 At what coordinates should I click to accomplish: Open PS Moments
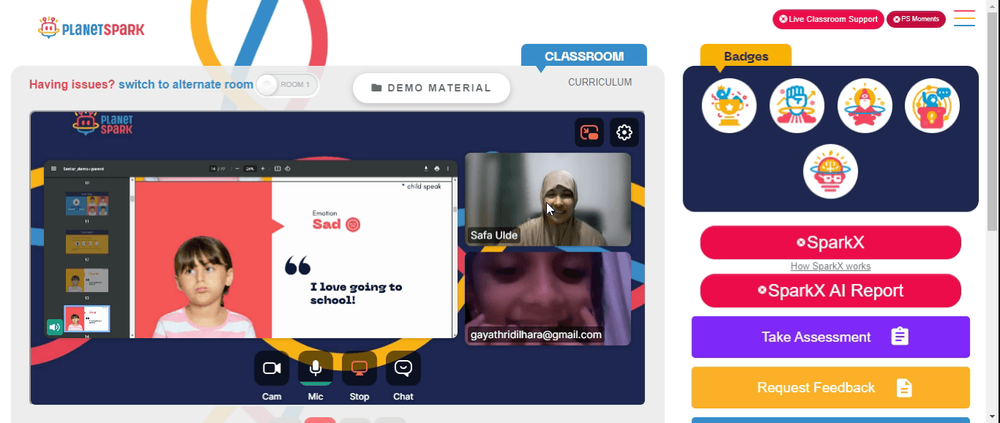tap(916, 19)
